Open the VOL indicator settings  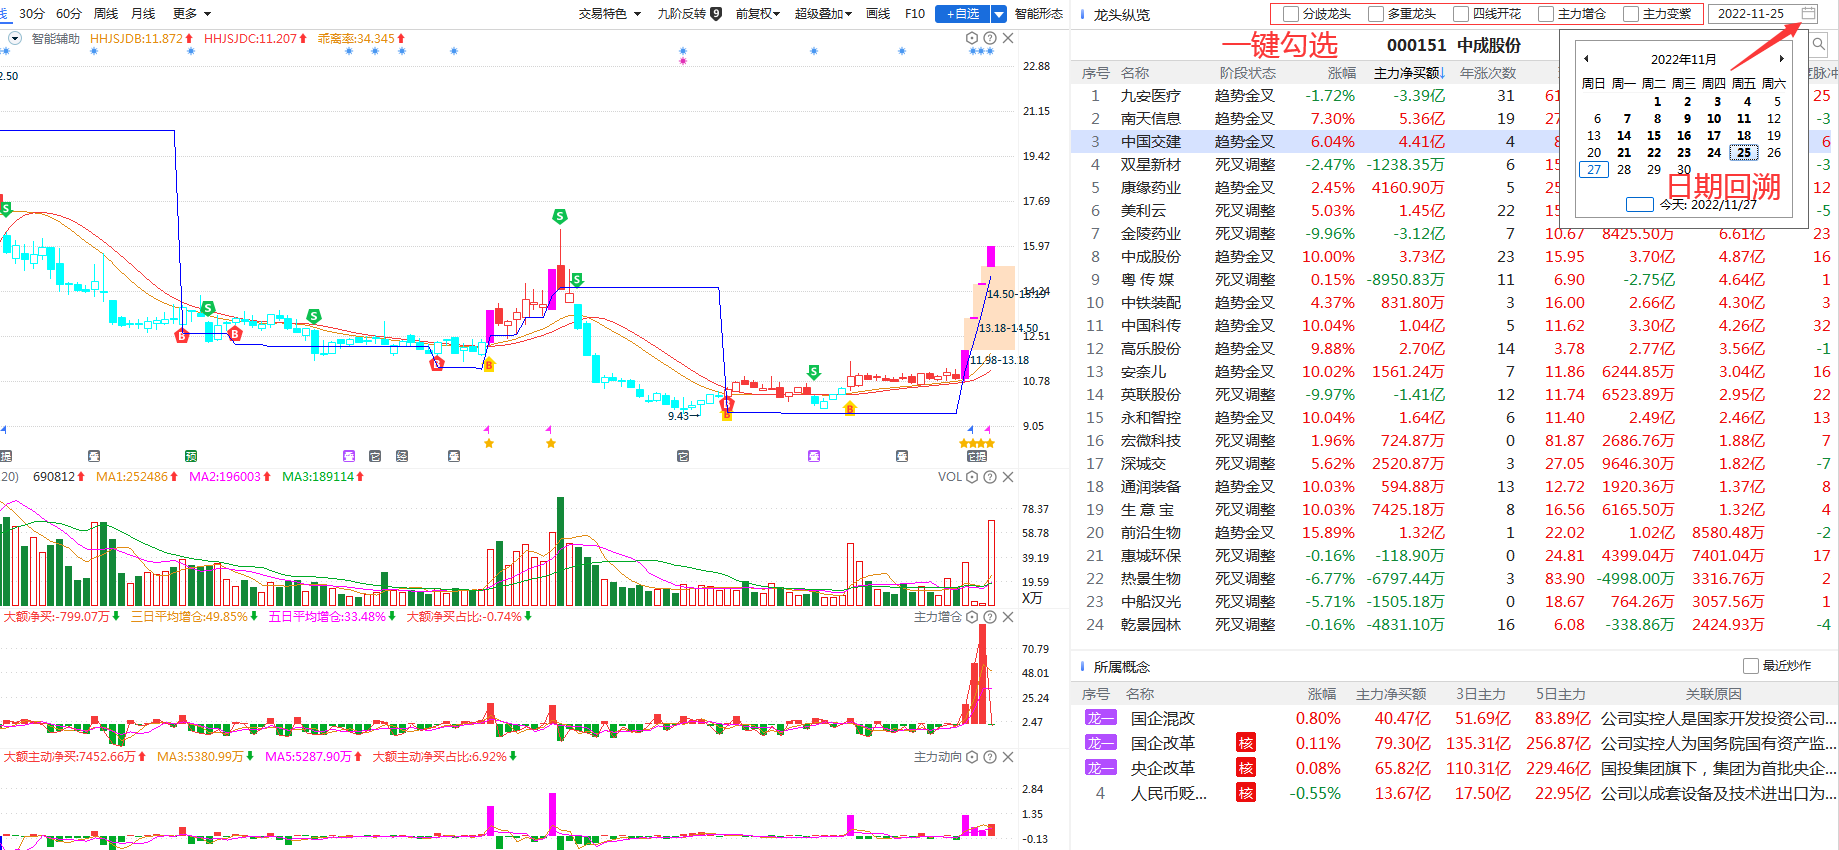972,477
